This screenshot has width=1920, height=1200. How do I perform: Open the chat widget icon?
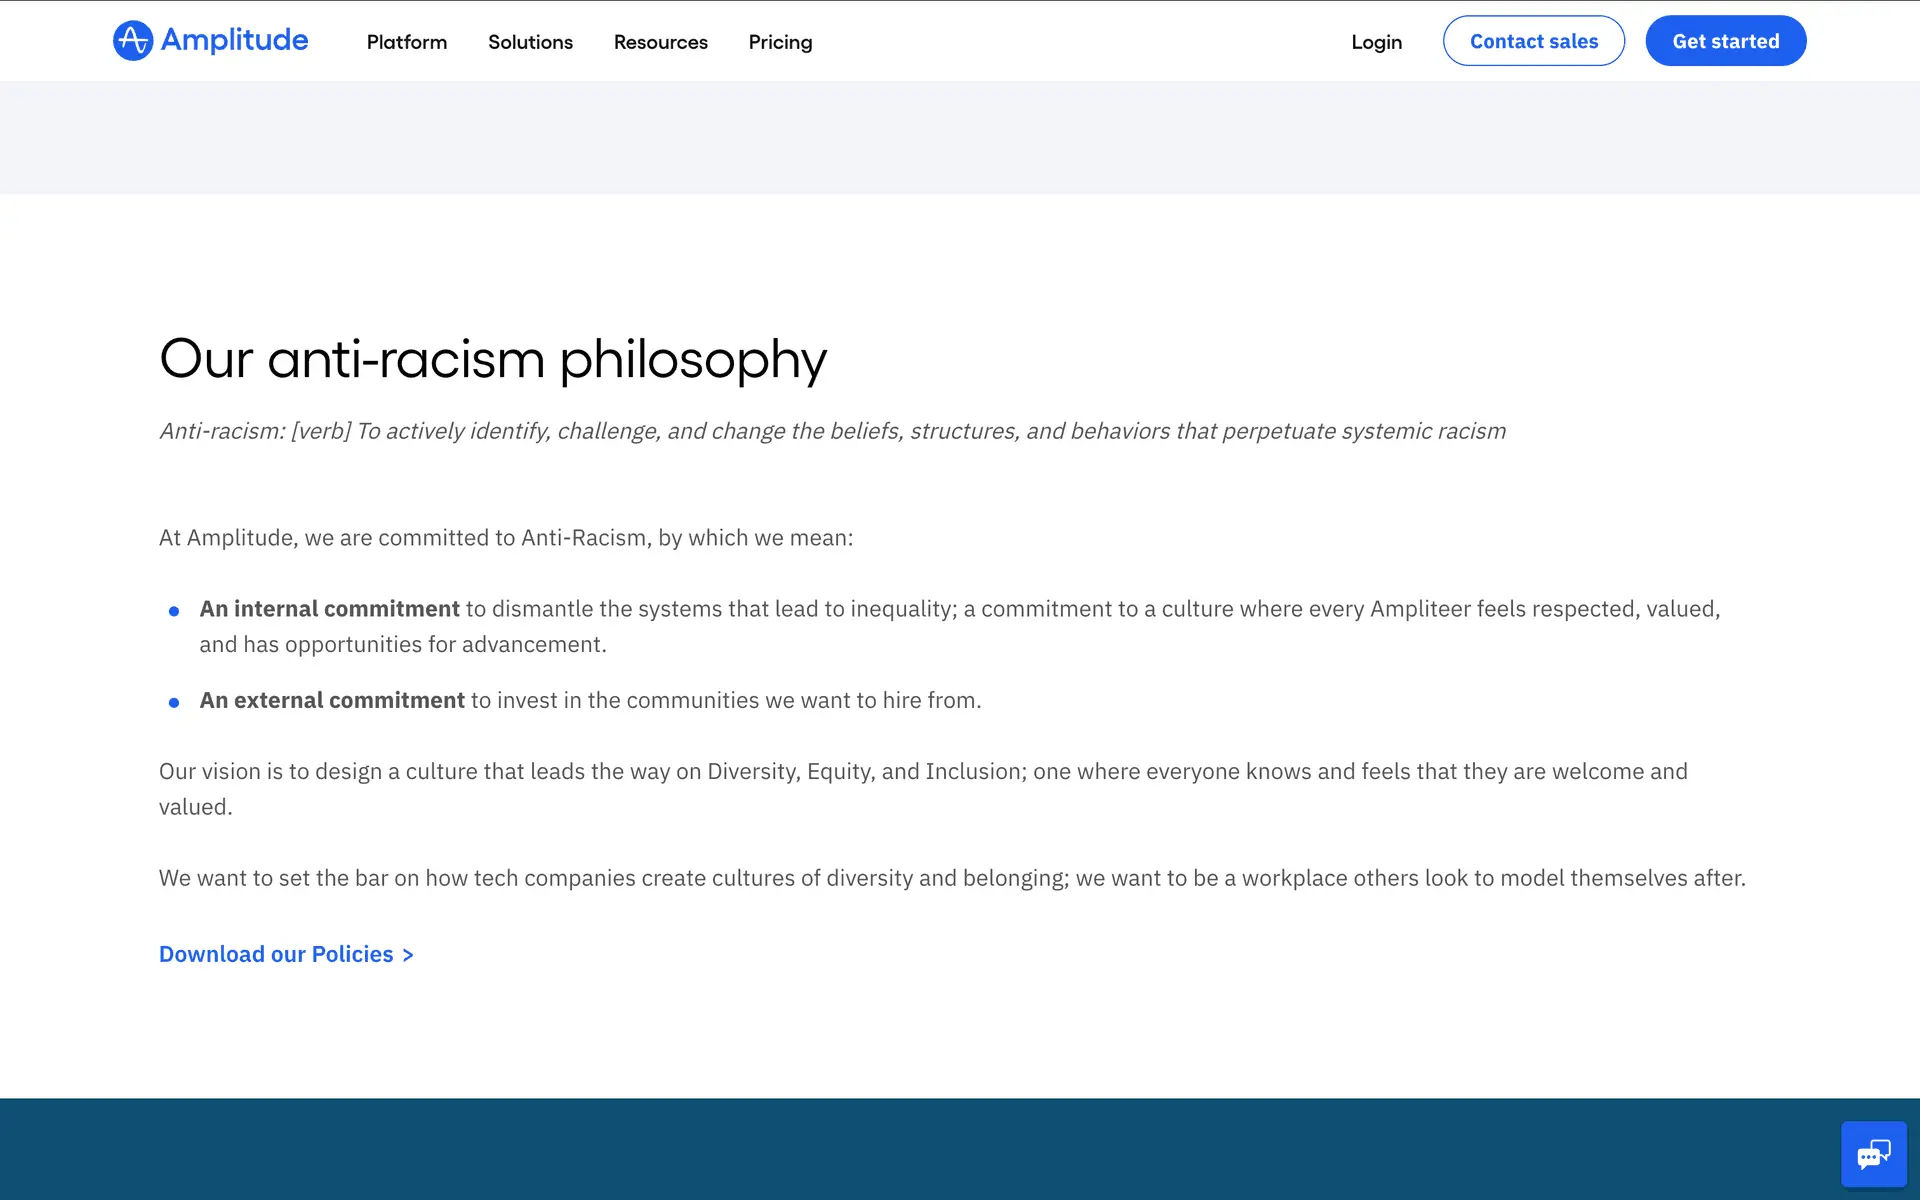1873,1154
